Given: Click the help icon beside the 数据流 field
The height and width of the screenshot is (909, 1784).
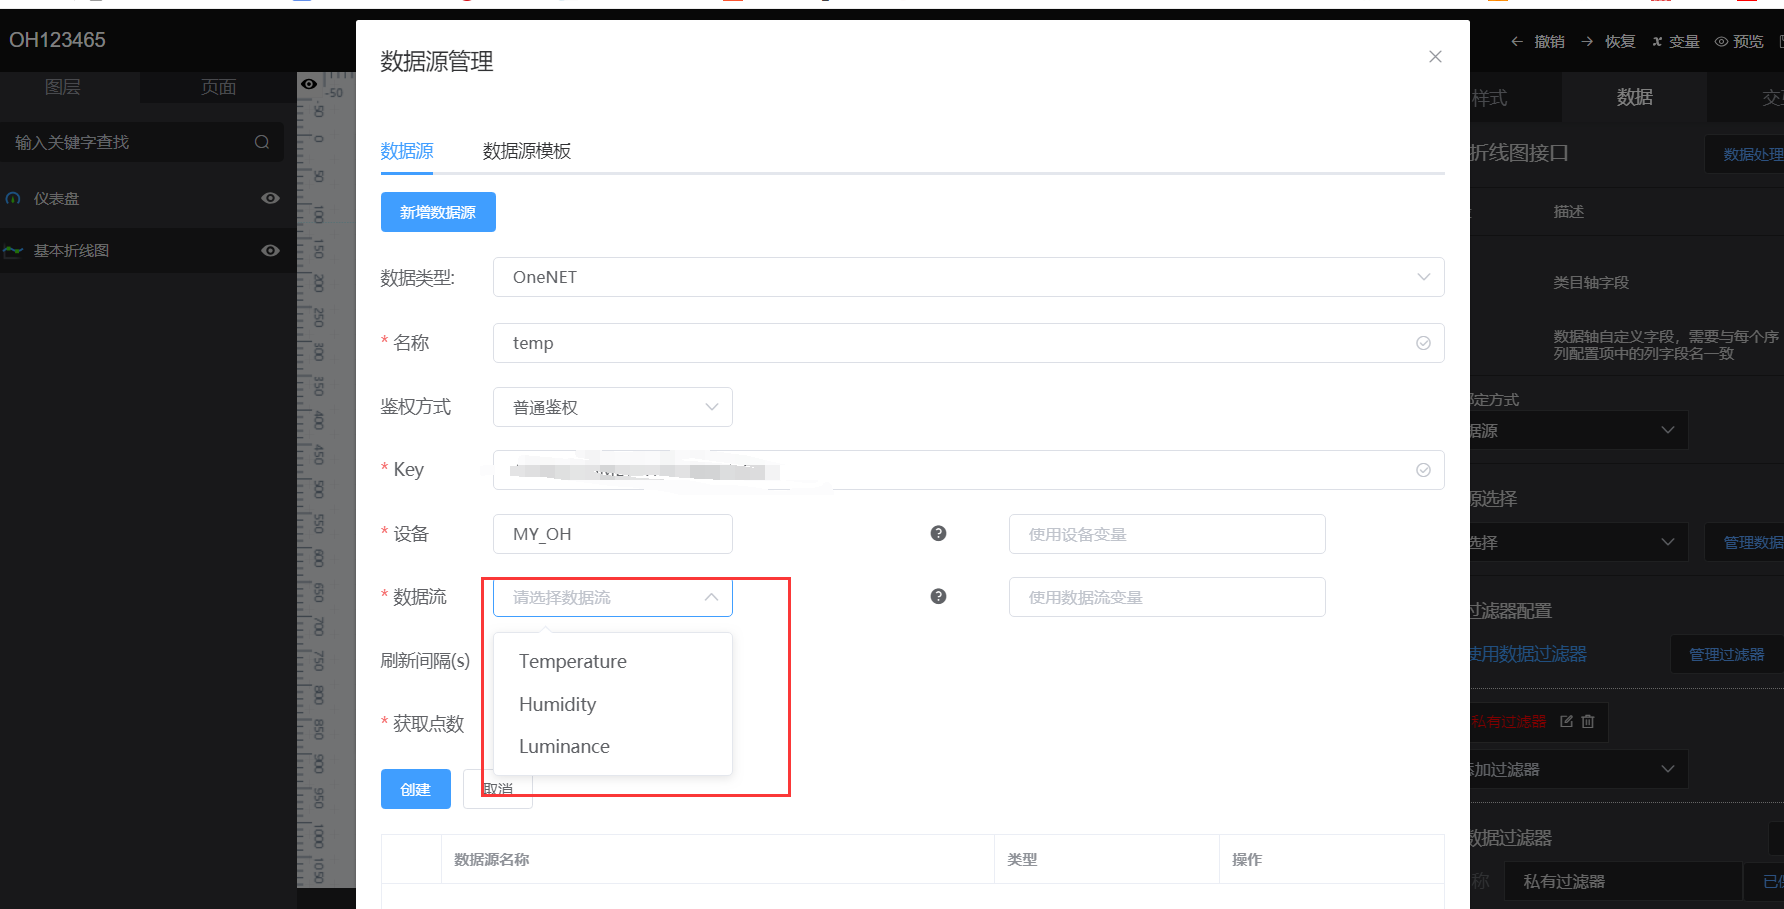Looking at the screenshot, I should click(938, 596).
